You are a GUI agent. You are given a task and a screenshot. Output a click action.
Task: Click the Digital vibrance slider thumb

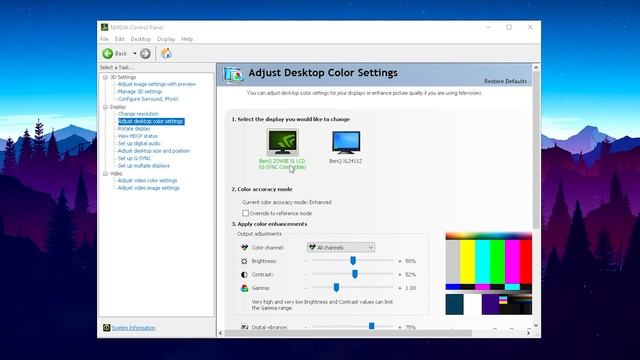[371, 326]
